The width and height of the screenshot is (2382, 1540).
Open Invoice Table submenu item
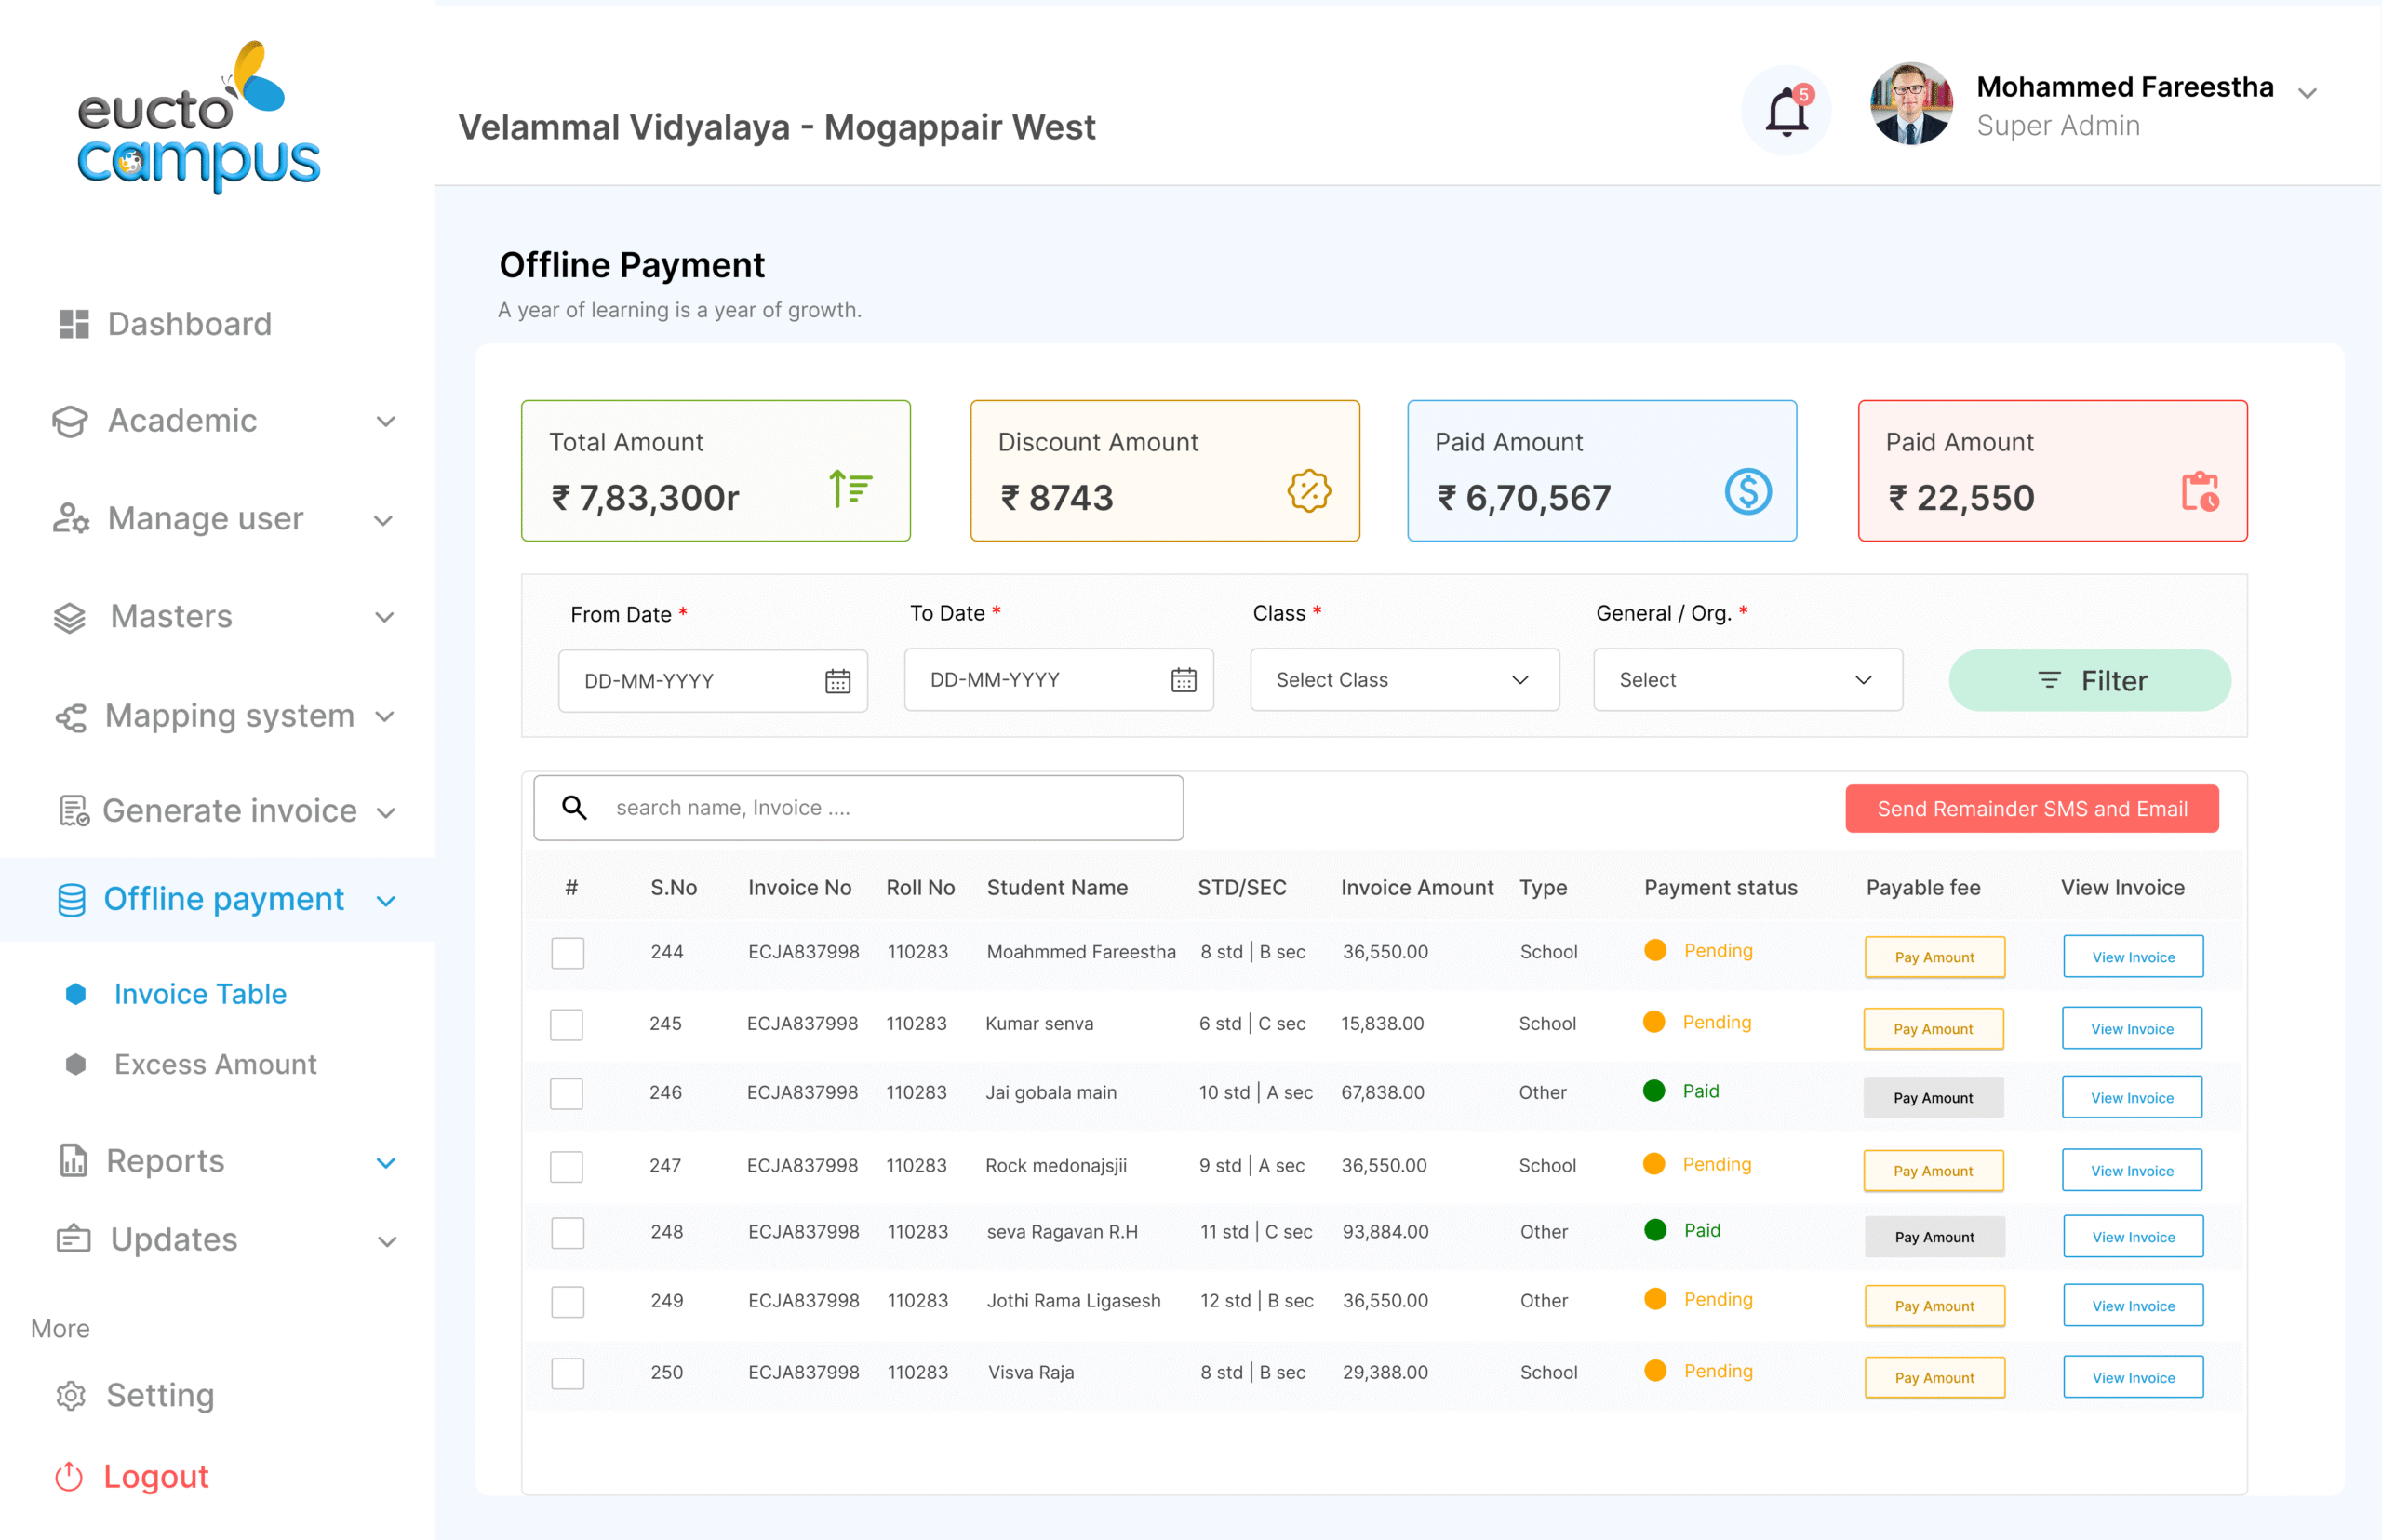pos(200,993)
